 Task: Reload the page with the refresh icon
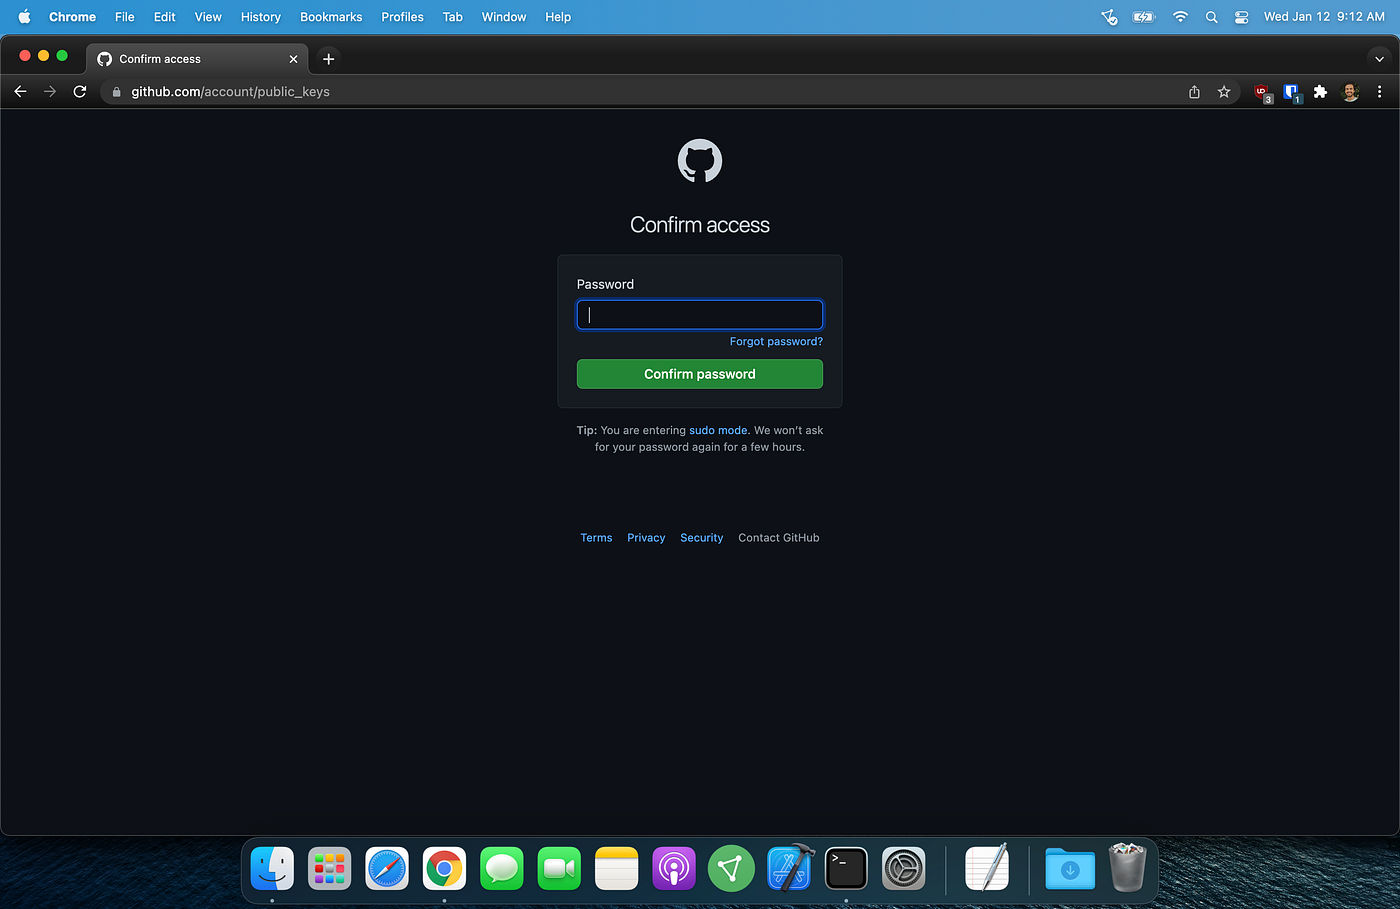[80, 91]
